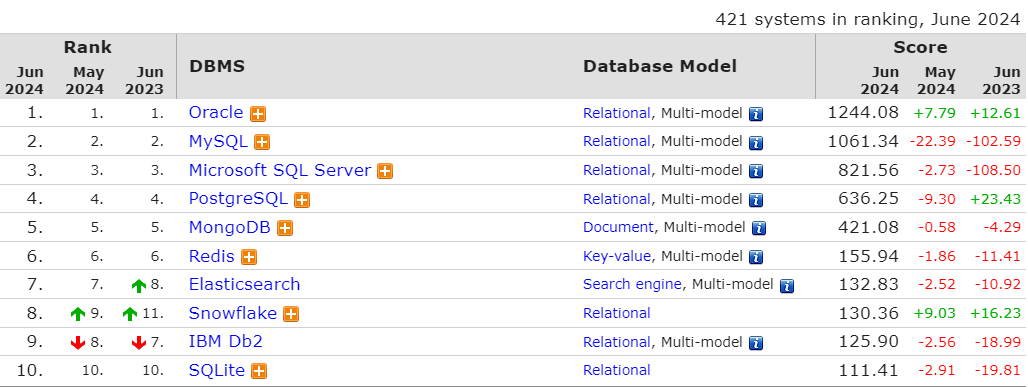Open the info icon in Oracle's row
1028x387 pixels.
tap(756, 114)
